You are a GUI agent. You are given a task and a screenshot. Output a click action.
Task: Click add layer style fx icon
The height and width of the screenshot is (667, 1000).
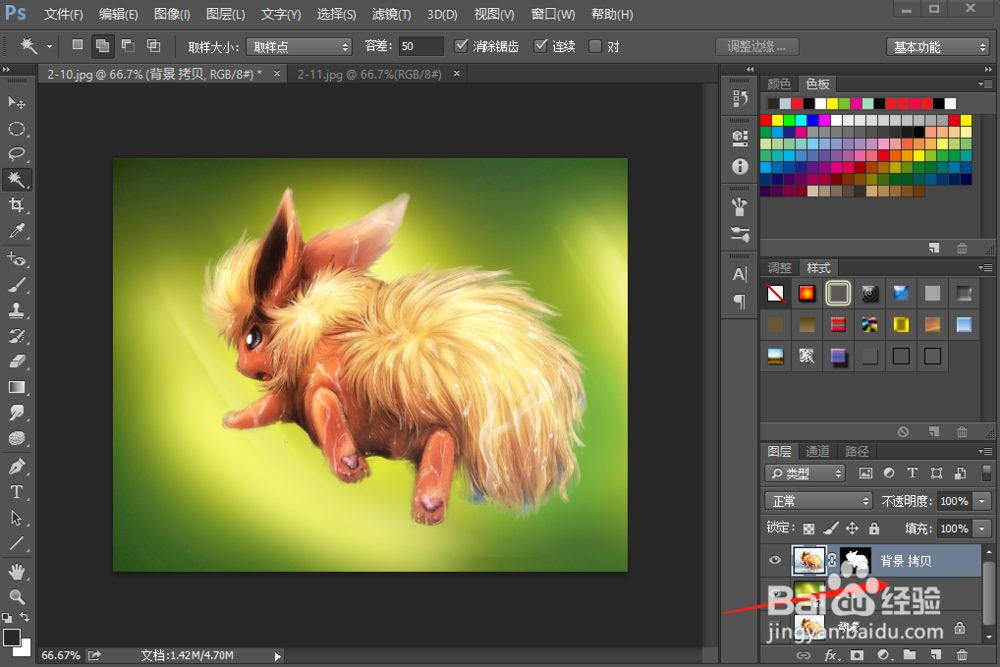pyautogui.click(x=830, y=655)
